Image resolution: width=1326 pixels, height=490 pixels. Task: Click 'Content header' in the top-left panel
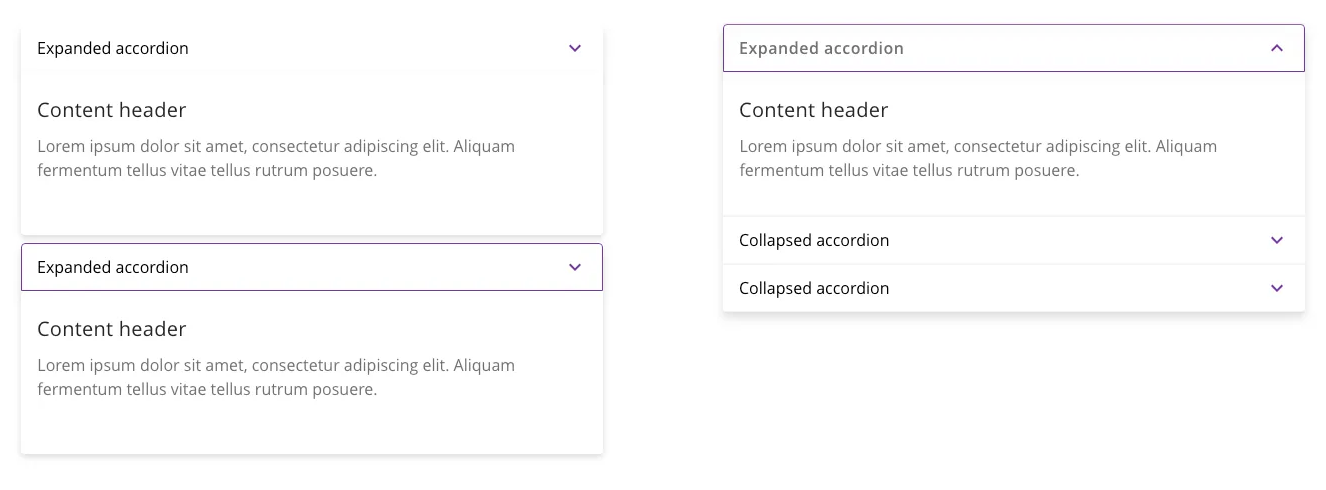click(x=112, y=110)
